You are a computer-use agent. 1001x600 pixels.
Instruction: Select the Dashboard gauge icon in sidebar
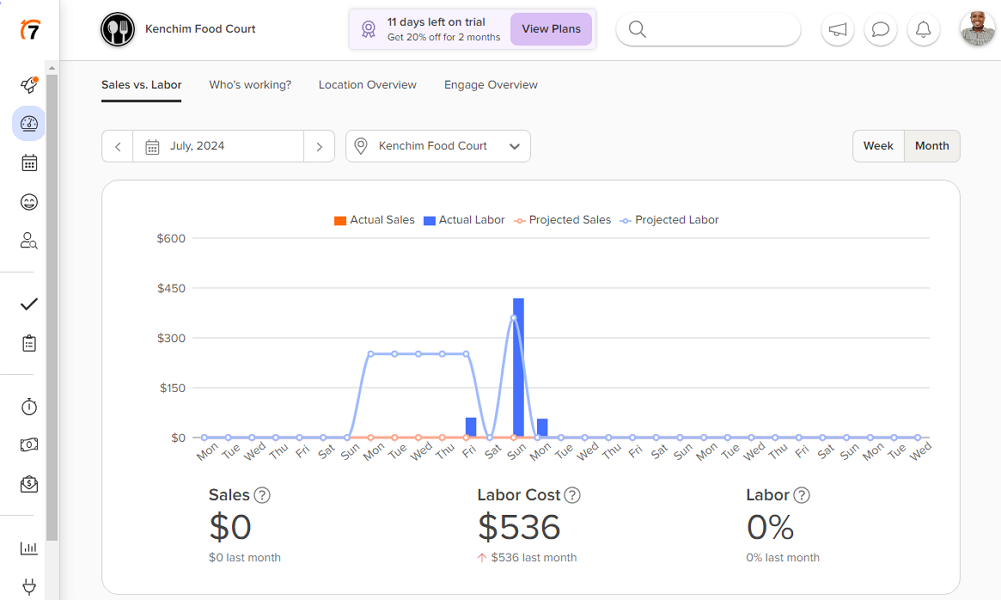point(29,123)
